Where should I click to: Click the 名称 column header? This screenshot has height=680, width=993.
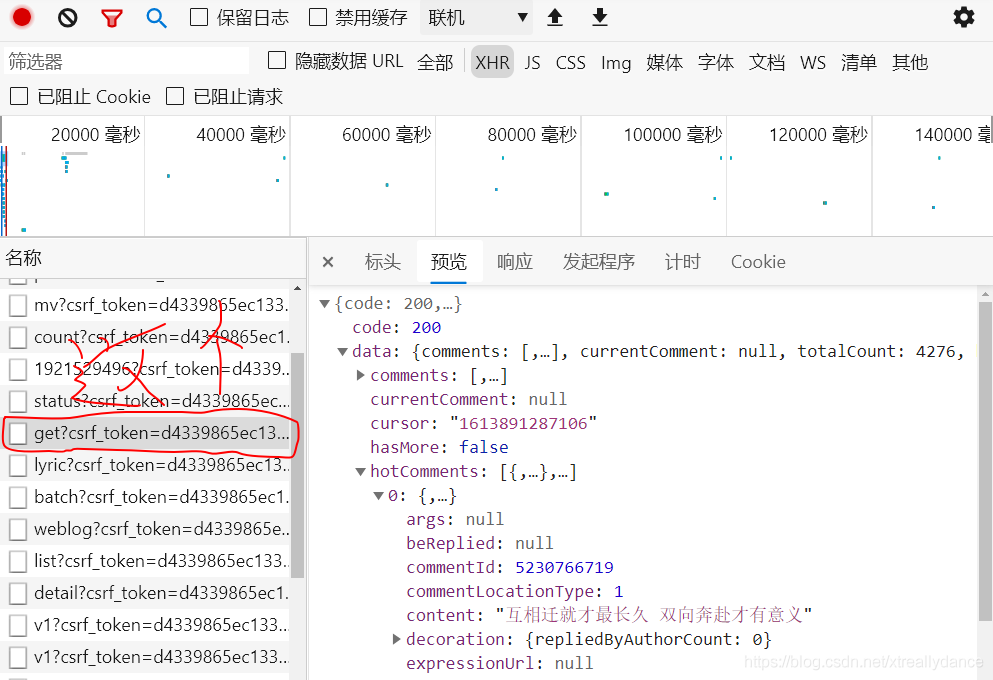(x=152, y=258)
